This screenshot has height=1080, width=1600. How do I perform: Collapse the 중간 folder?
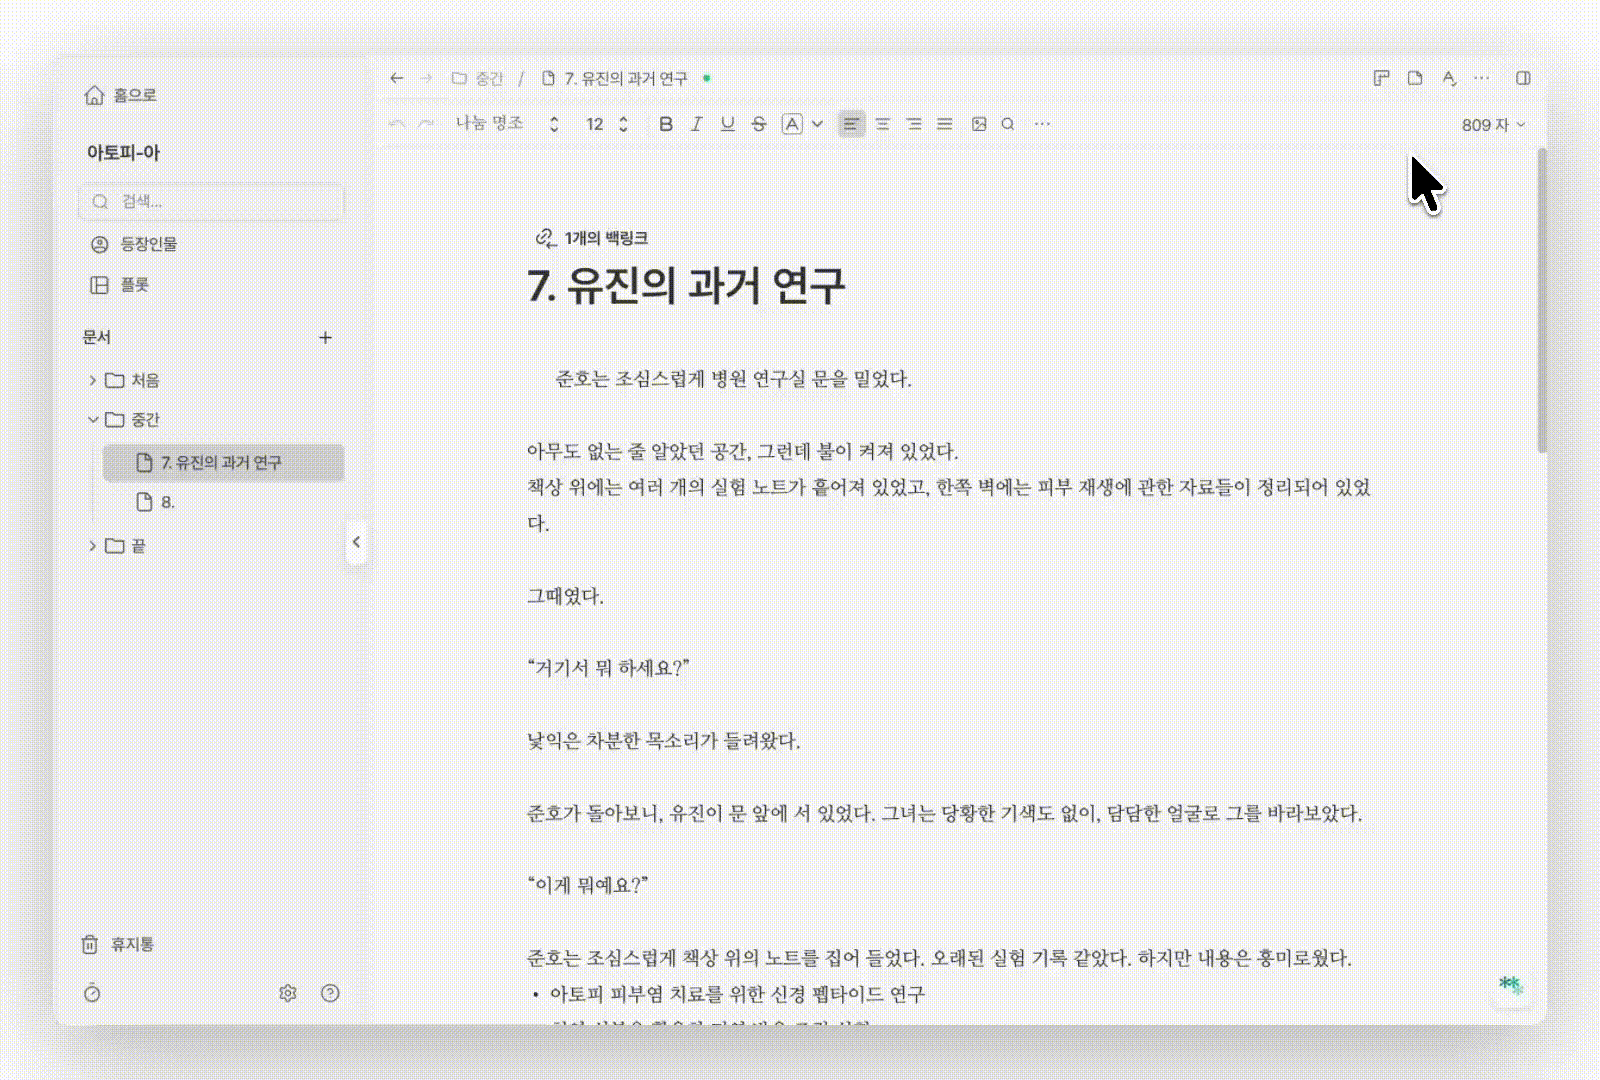click(x=93, y=420)
